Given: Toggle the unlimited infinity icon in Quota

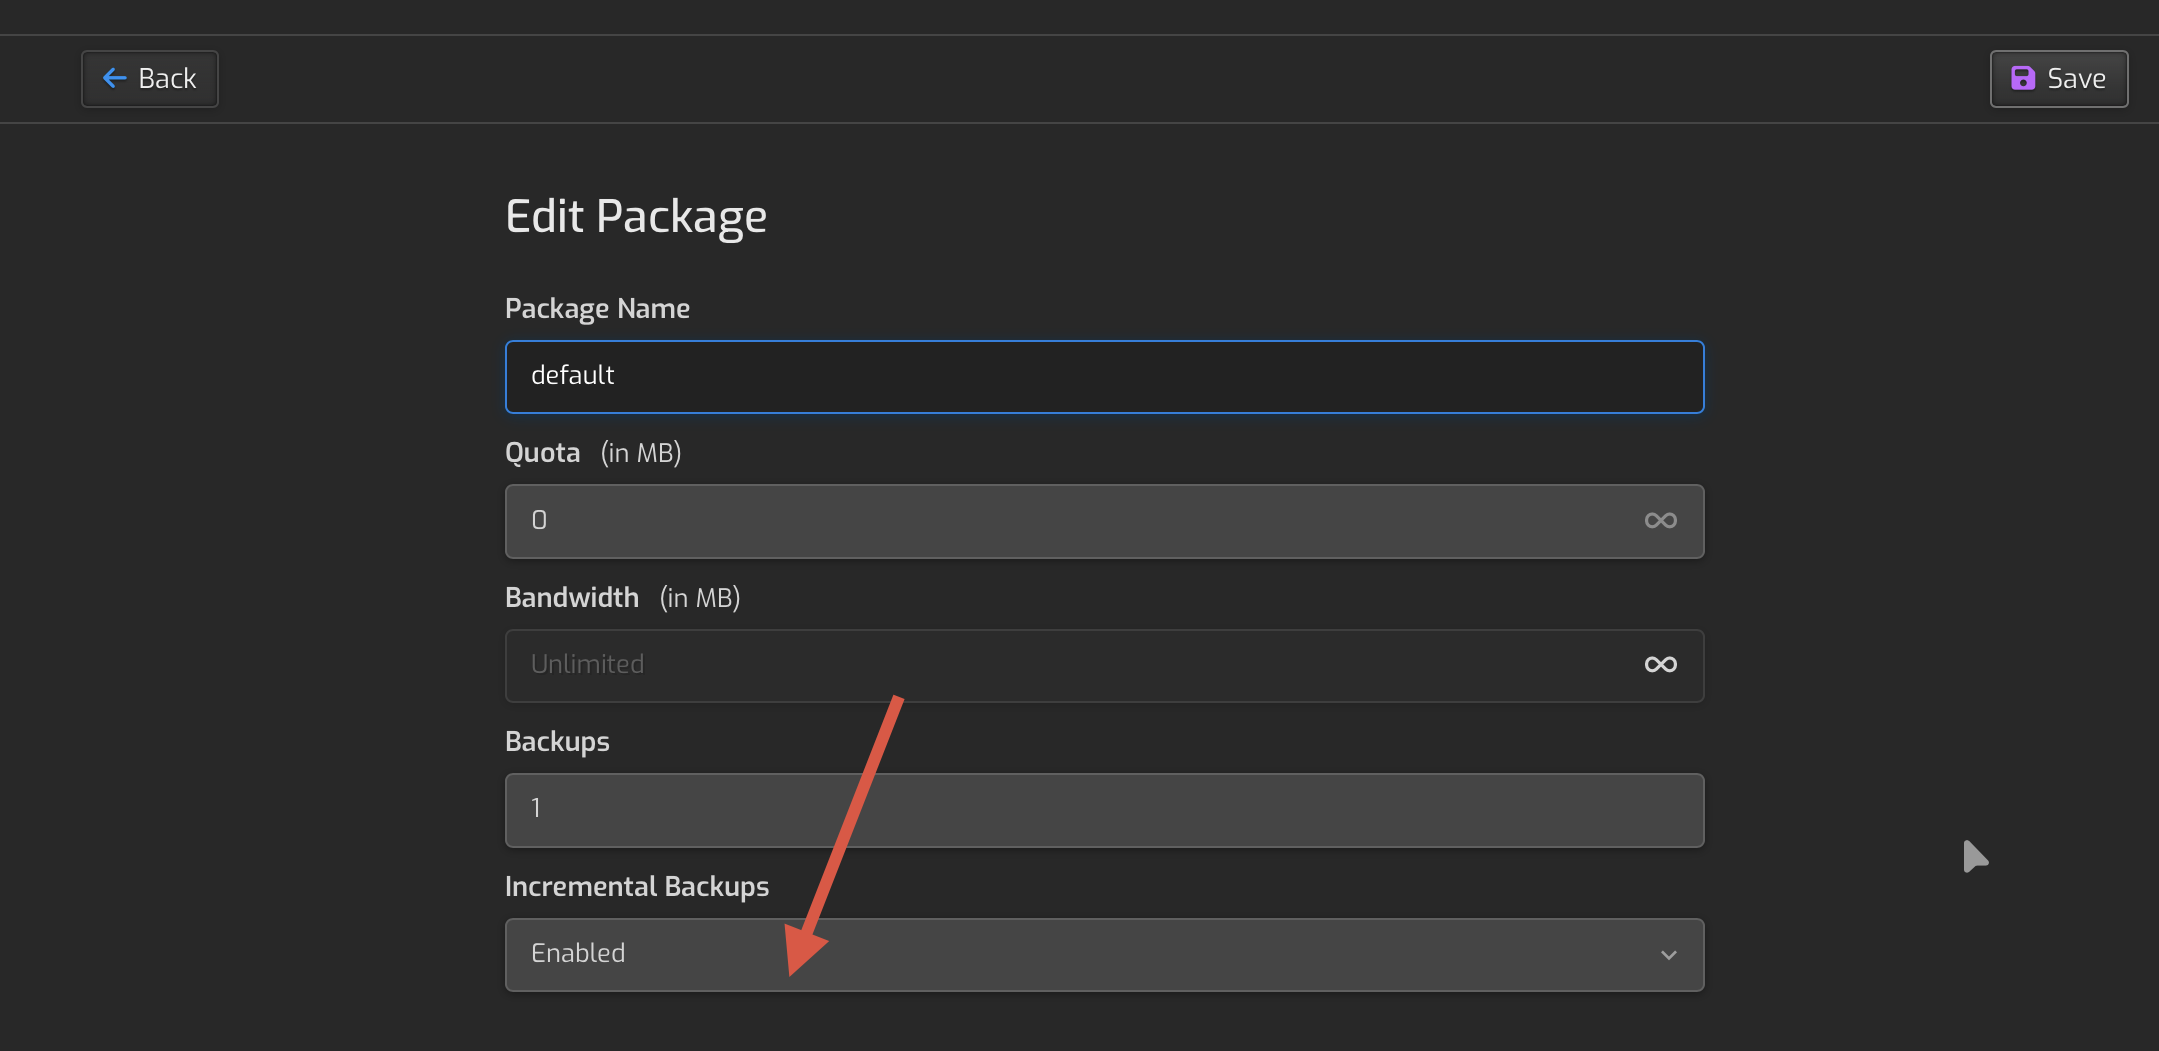Looking at the screenshot, I should tap(1660, 520).
